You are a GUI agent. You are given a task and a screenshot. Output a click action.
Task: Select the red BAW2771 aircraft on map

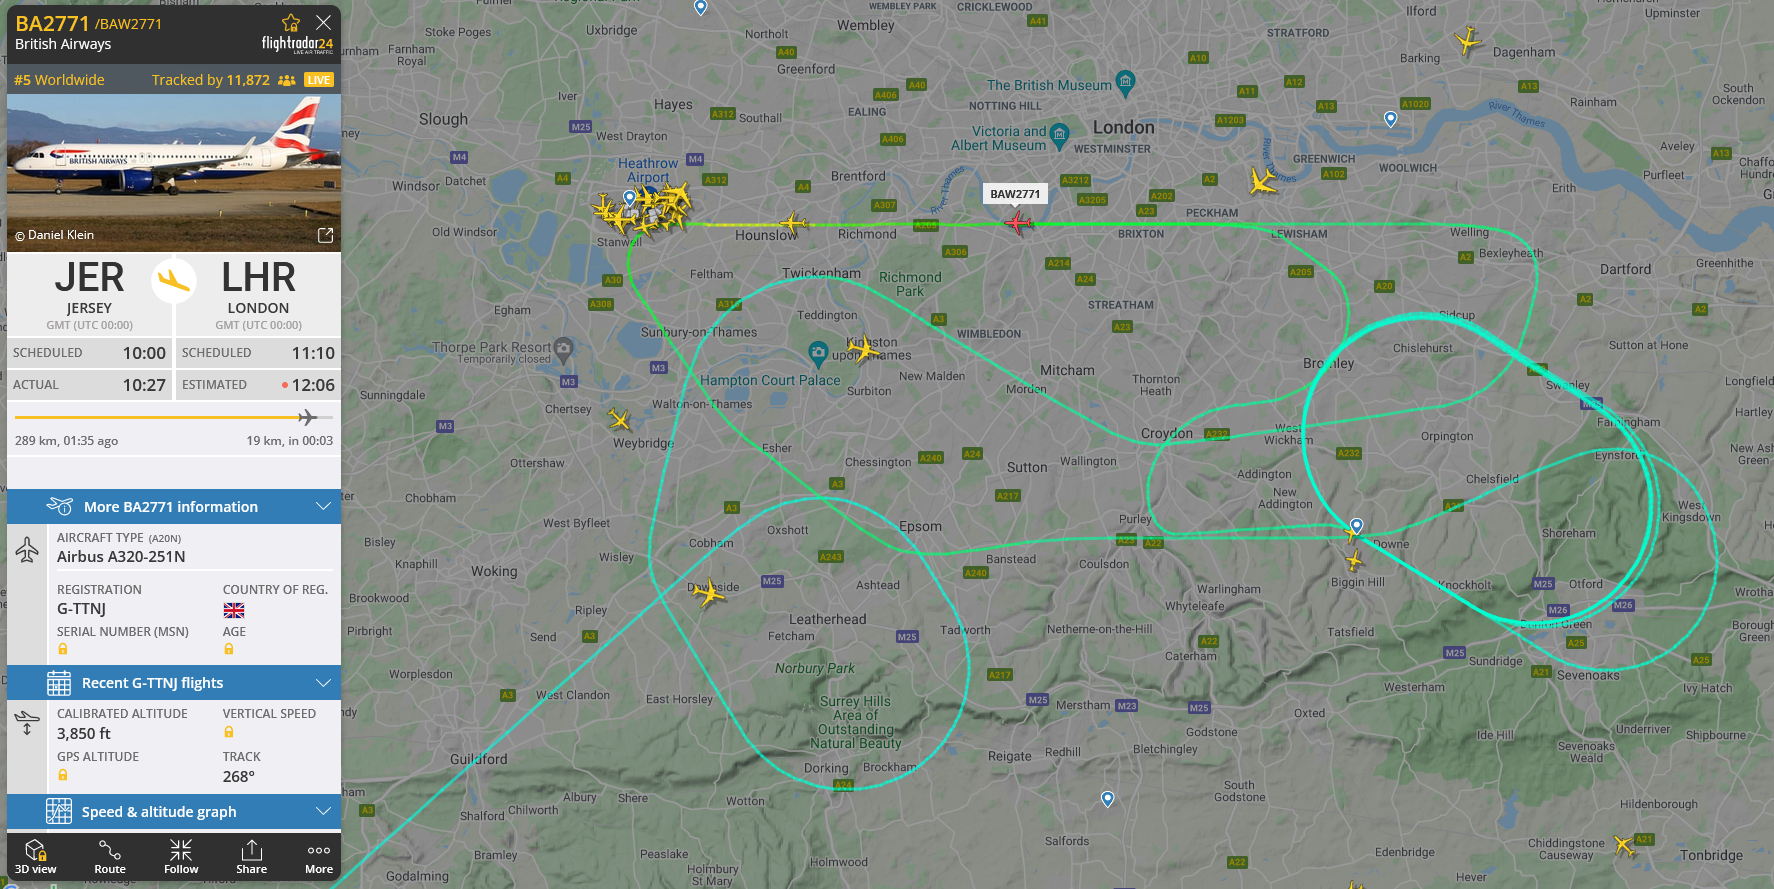pos(1018,222)
